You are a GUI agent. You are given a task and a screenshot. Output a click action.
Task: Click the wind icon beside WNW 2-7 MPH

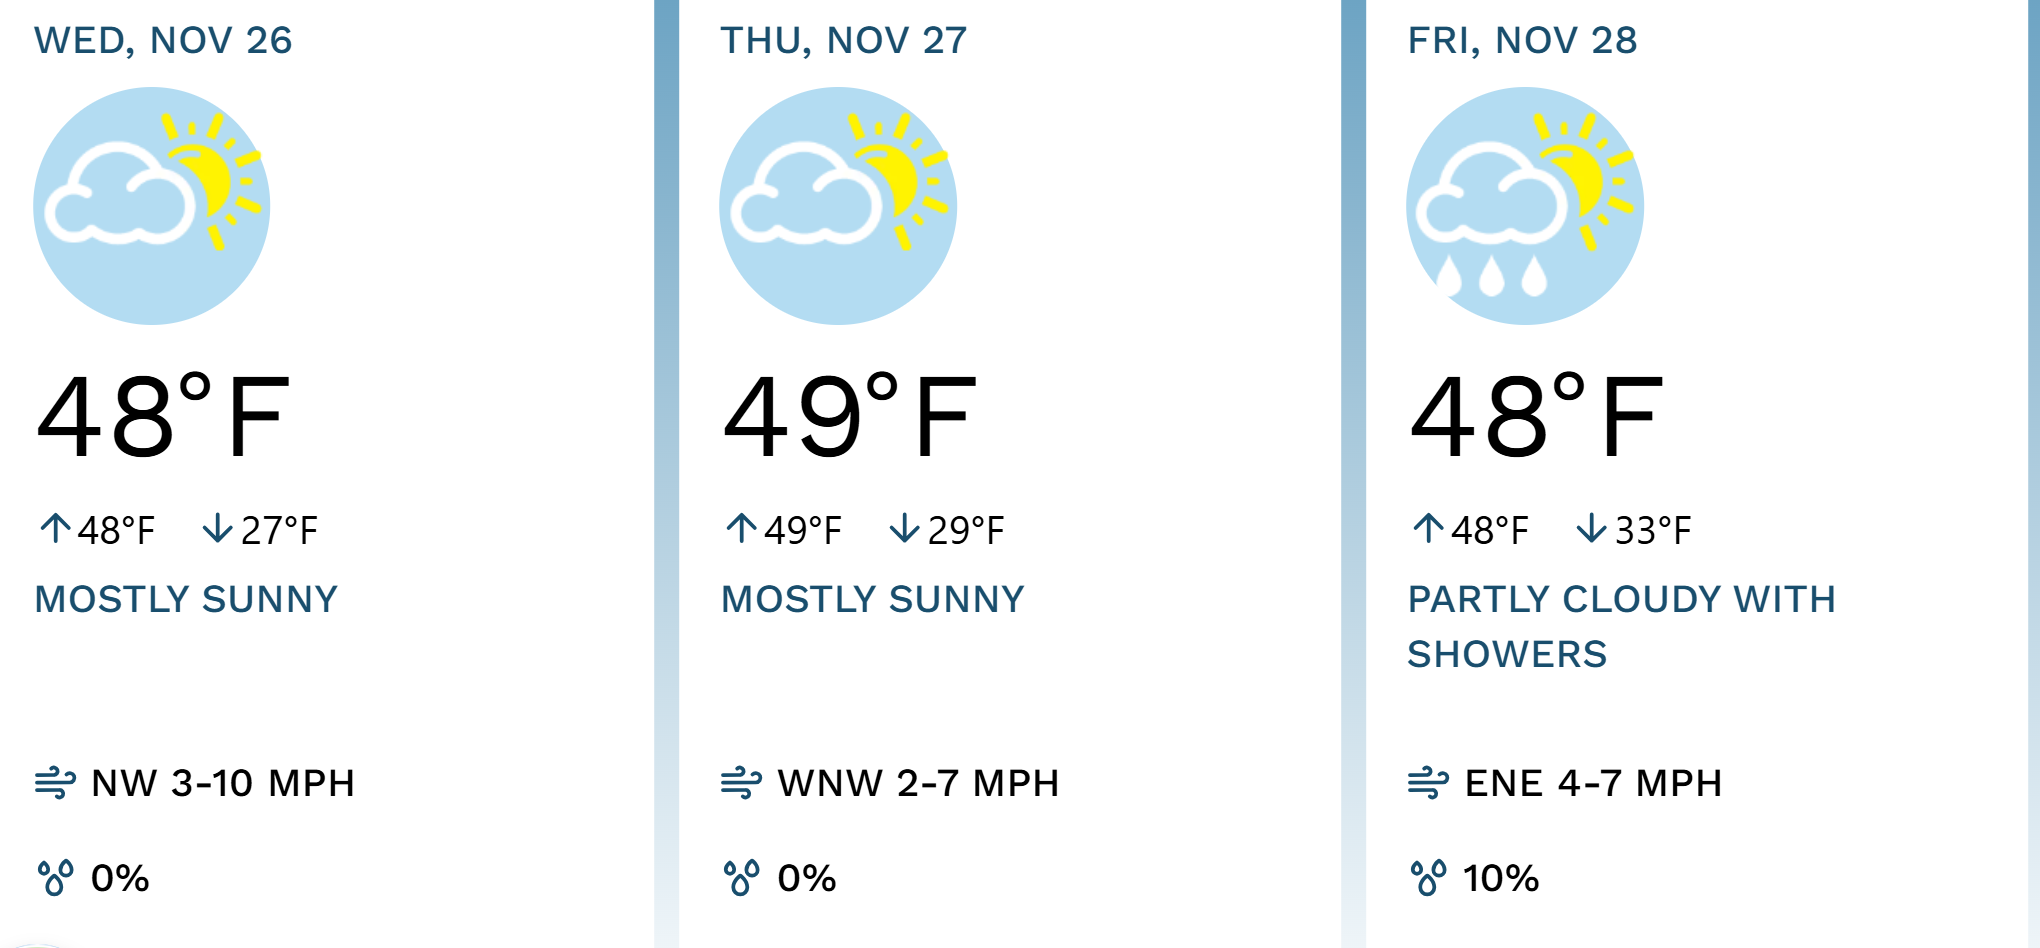[741, 783]
